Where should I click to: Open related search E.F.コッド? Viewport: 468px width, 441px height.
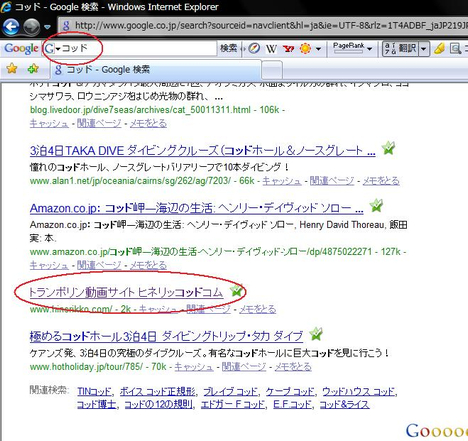292,405
